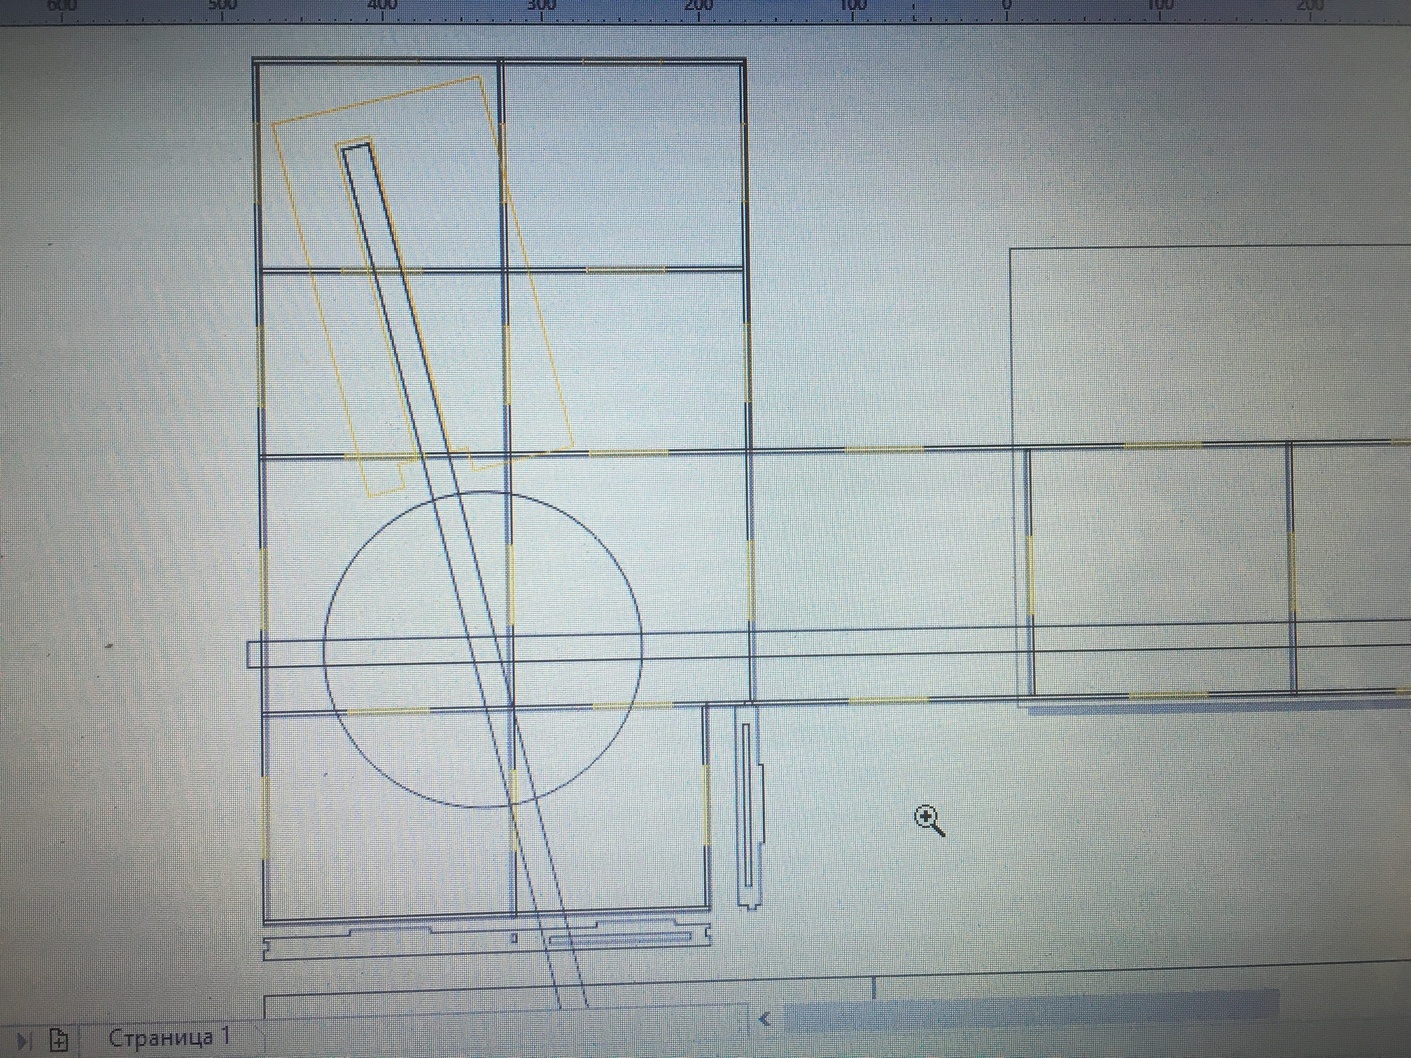Click the horizontal scrollbar thumb
The height and width of the screenshot is (1058, 1411).
pos(1030,1008)
